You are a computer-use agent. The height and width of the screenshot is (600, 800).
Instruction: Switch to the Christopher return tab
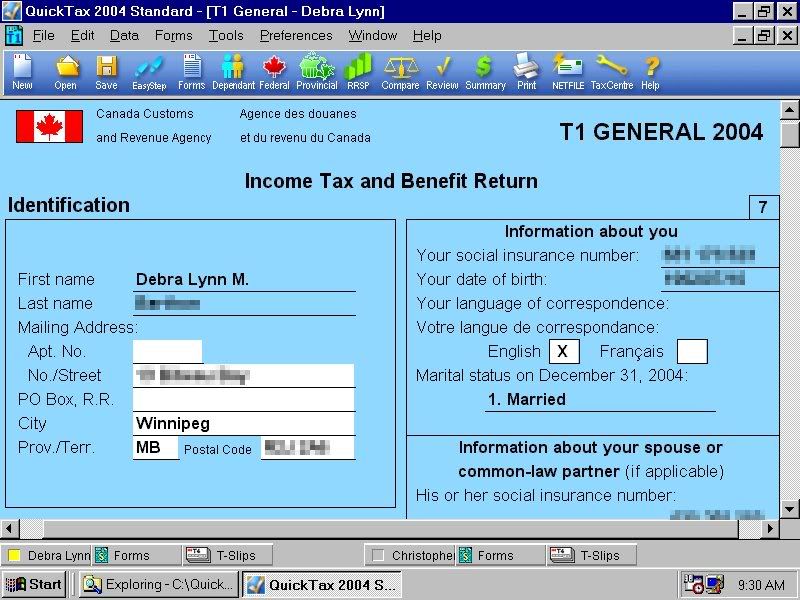(x=412, y=555)
